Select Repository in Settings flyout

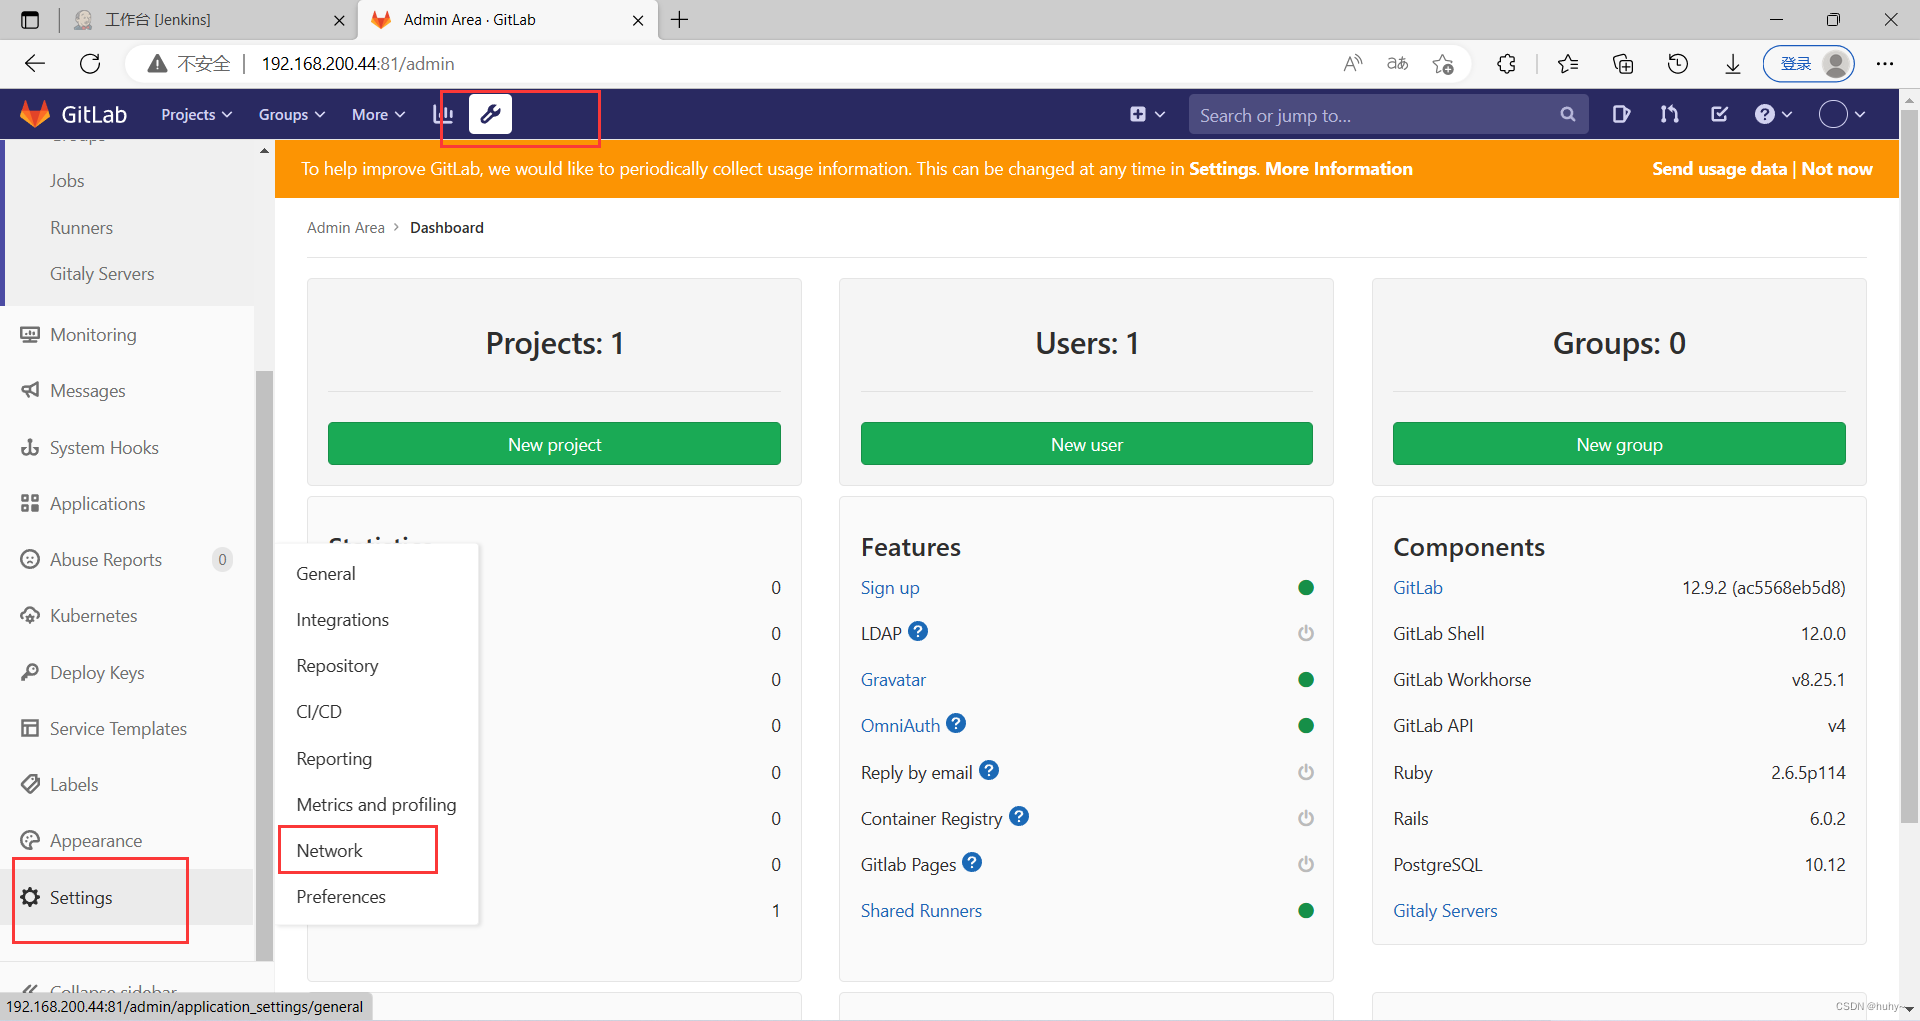(x=337, y=665)
